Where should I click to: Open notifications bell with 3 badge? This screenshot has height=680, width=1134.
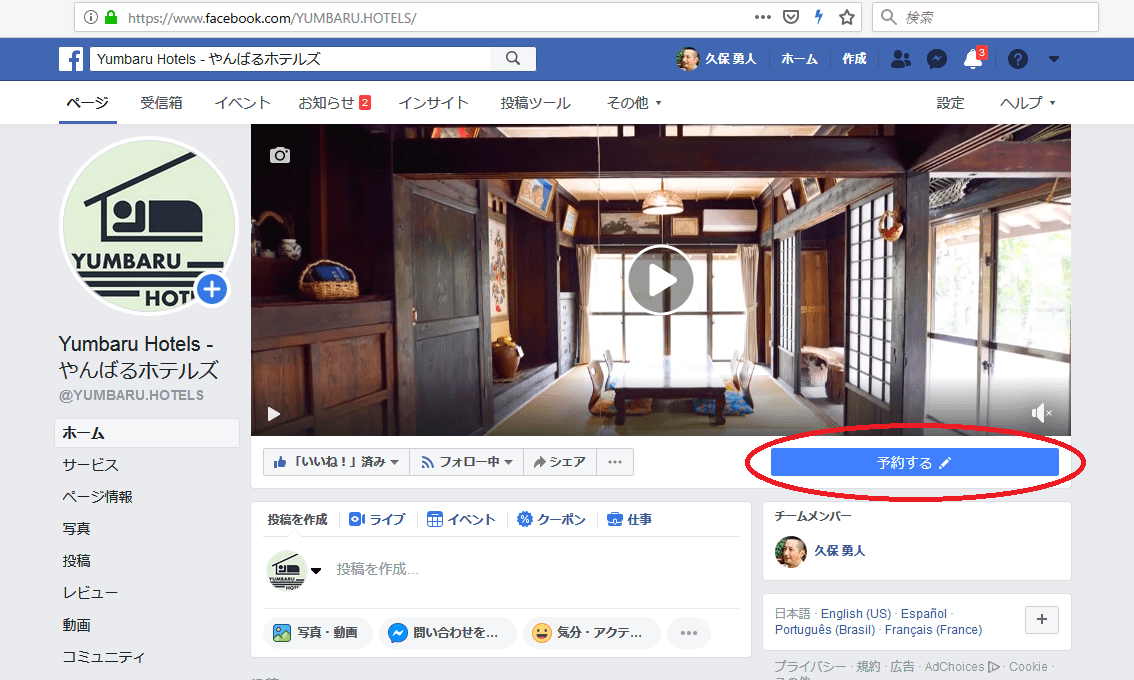click(973, 59)
